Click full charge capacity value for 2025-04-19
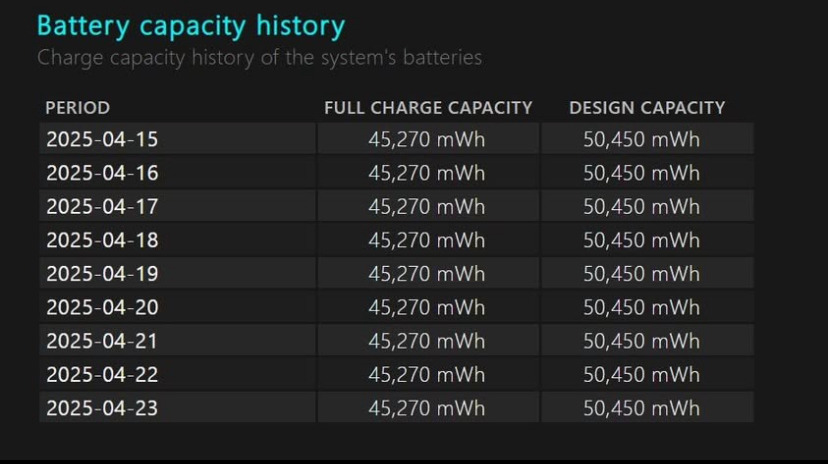This screenshot has height=464, width=828. 427,273
